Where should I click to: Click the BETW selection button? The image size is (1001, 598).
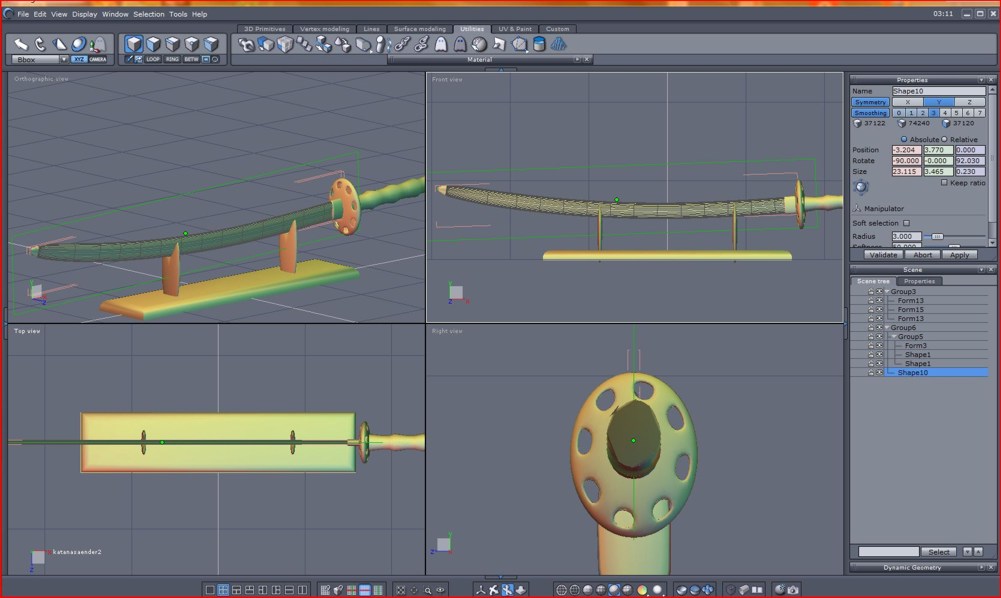point(192,59)
